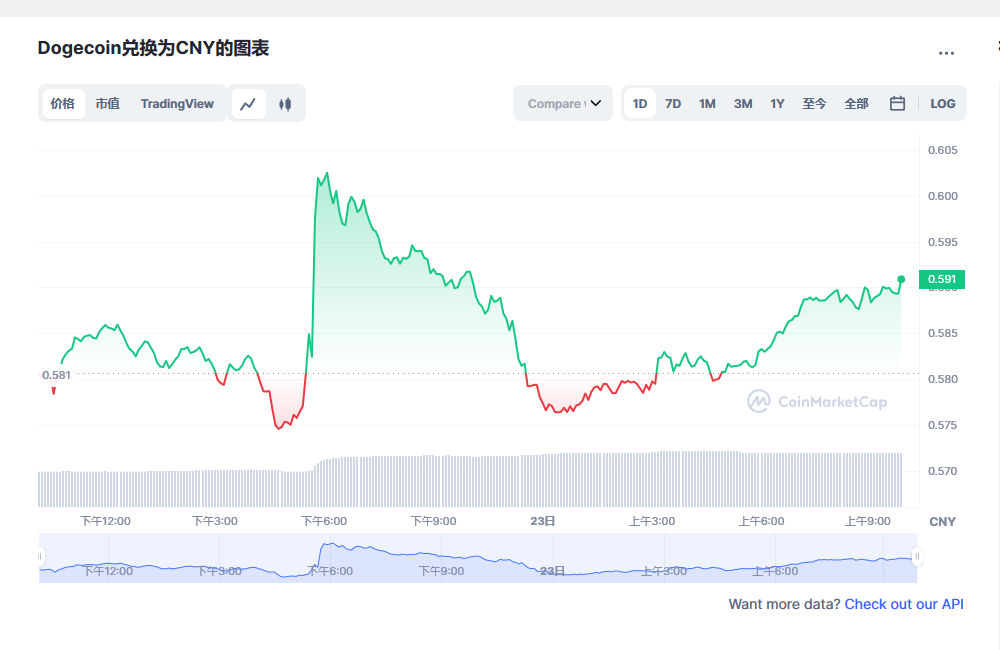Image resolution: width=1000 pixels, height=650 pixels.
Task: Select the 价格 tab
Action: [62, 103]
